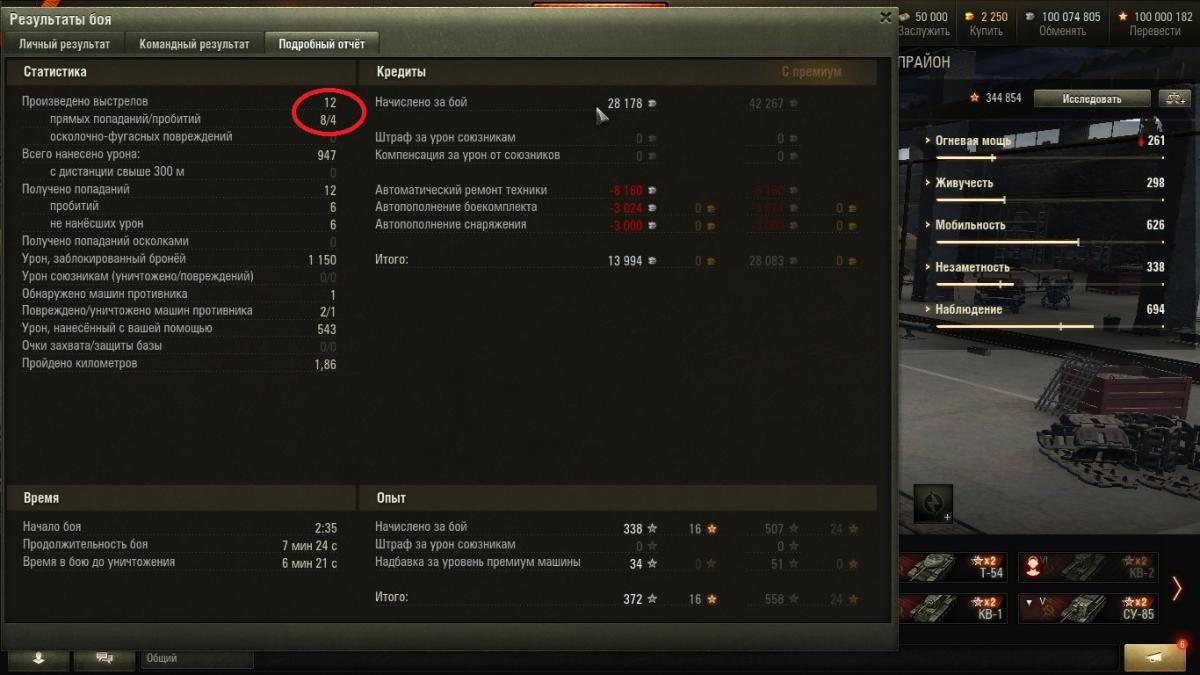Close the Результаты боя window
This screenshot has width=1200, height=675.
[x=885, y=17]
